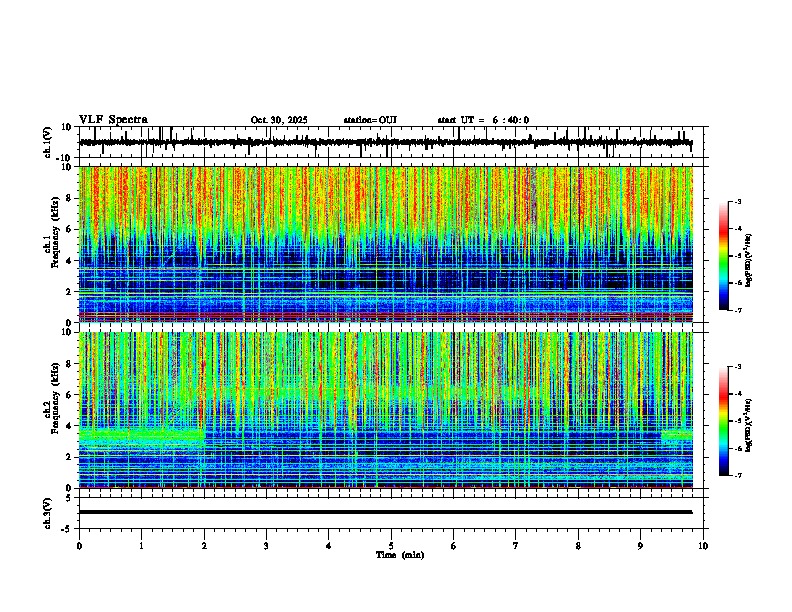Screen dimensions: 792x612
Task: Click the ch.1 waveform trace panel
Action: pos(393,142)
